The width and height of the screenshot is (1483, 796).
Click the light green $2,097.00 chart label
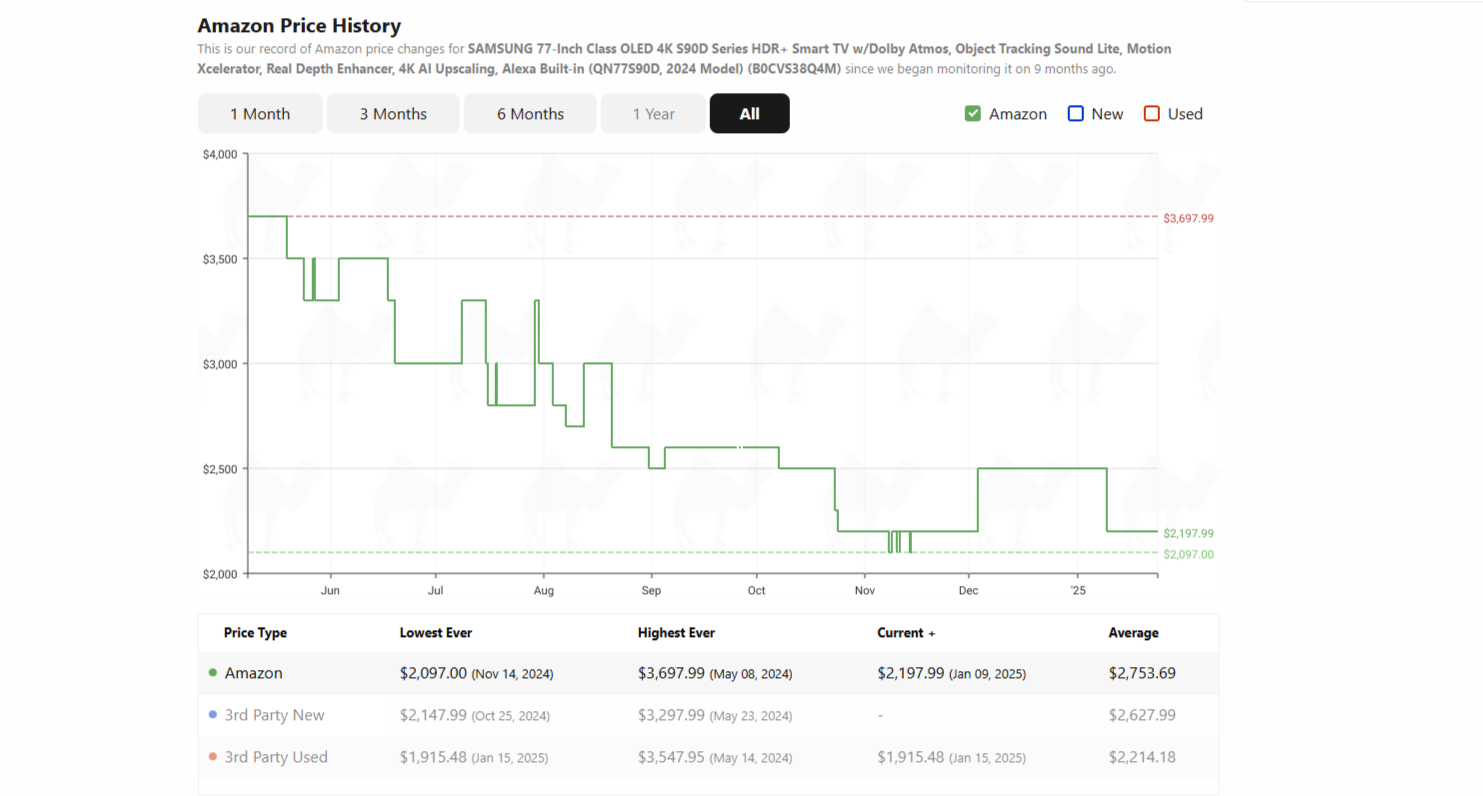pos(1189,554)
